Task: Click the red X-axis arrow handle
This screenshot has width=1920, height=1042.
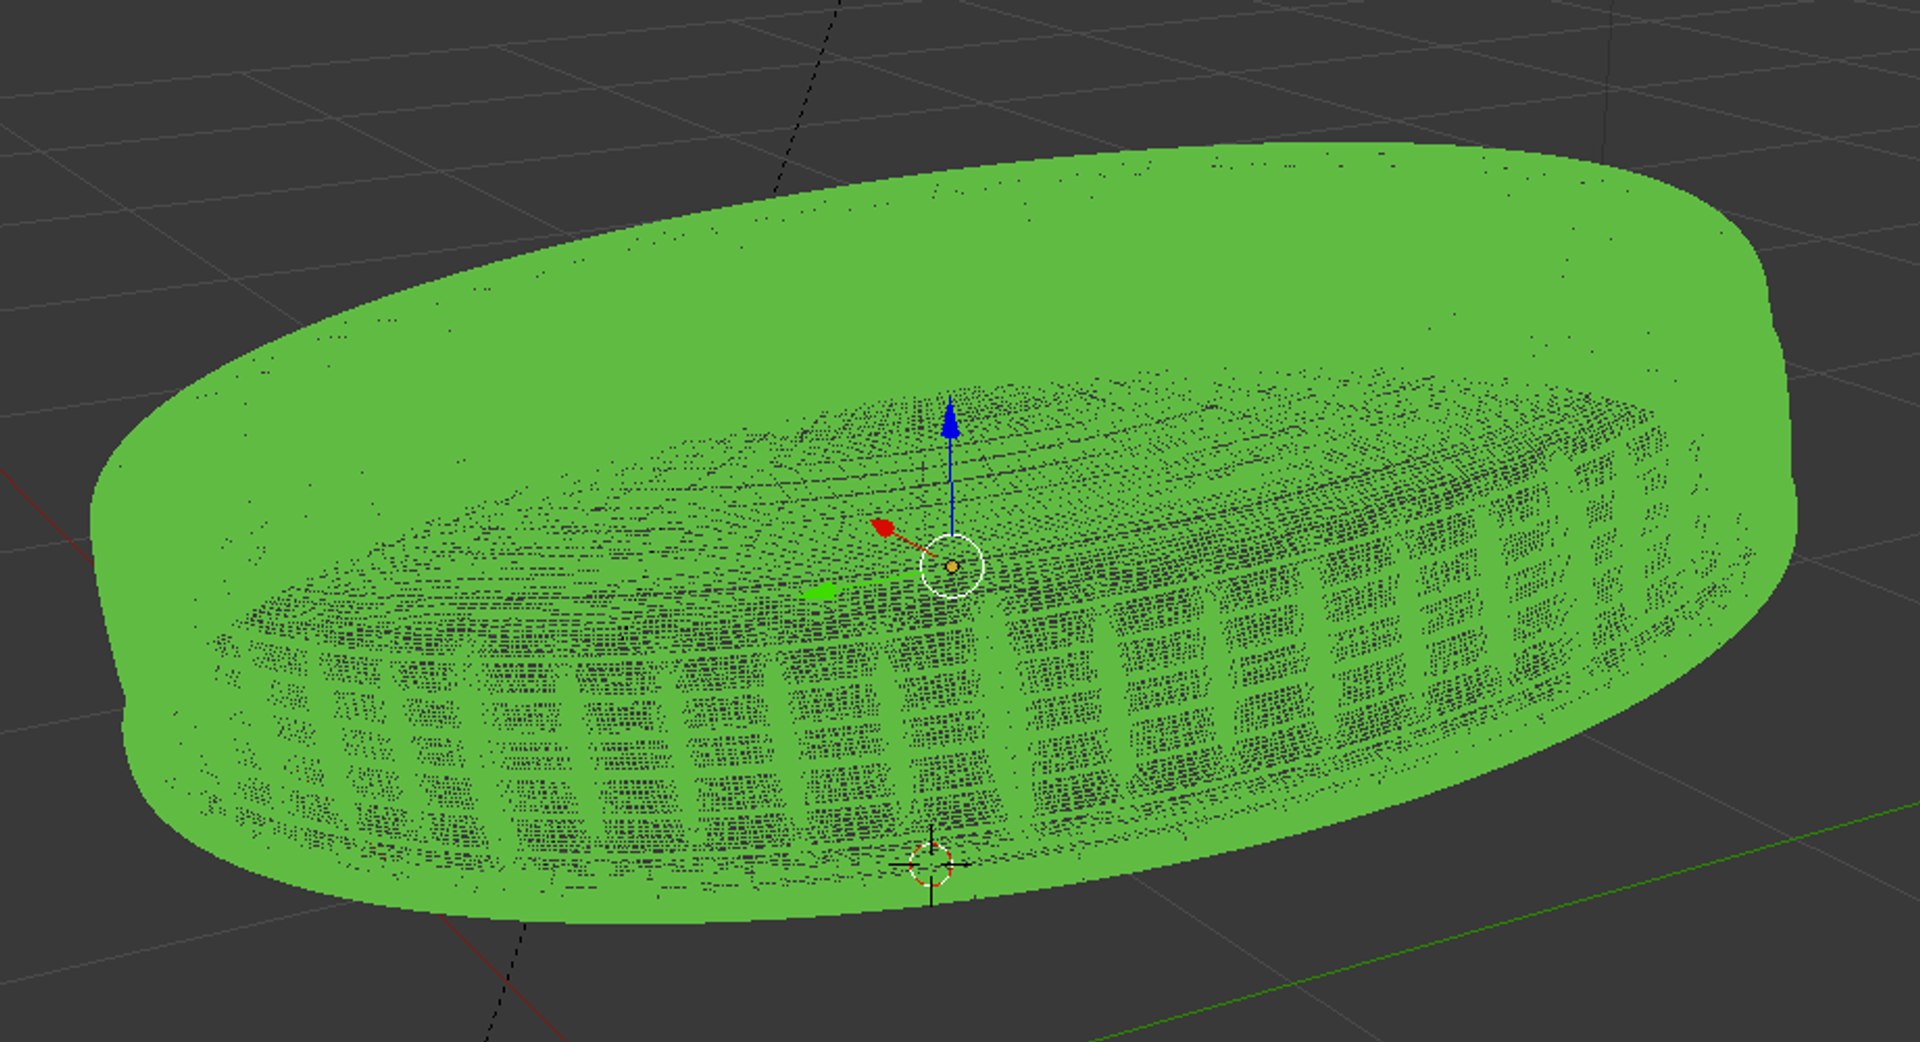Action: [883, 527]
